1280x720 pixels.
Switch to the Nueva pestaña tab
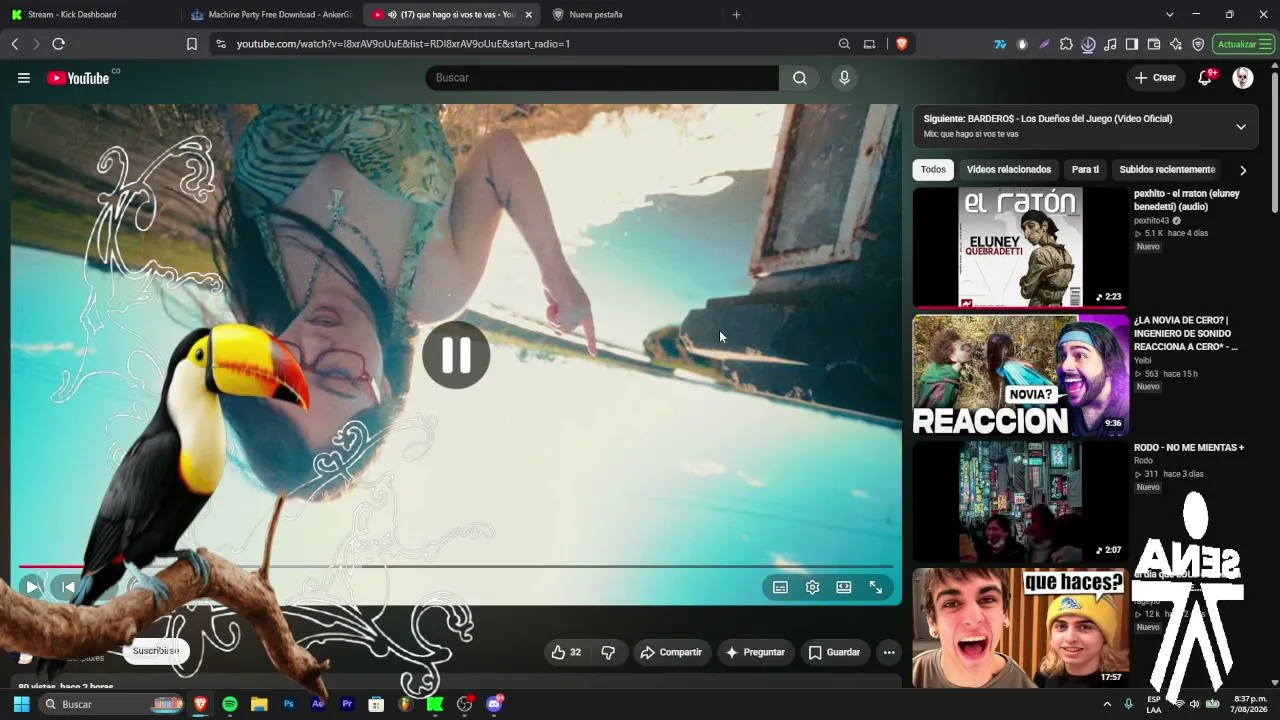pos(630,14)
